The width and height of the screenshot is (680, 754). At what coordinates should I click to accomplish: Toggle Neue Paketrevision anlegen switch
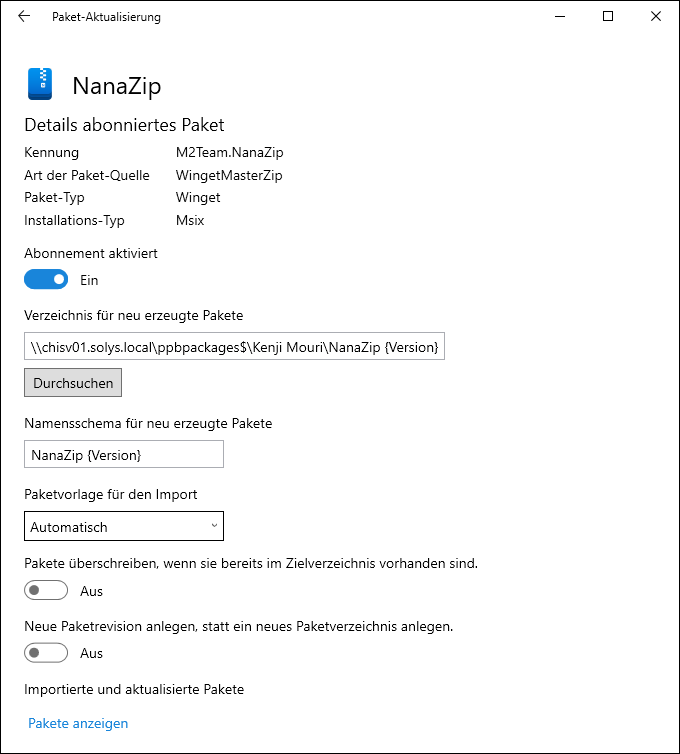coord(46,653)
